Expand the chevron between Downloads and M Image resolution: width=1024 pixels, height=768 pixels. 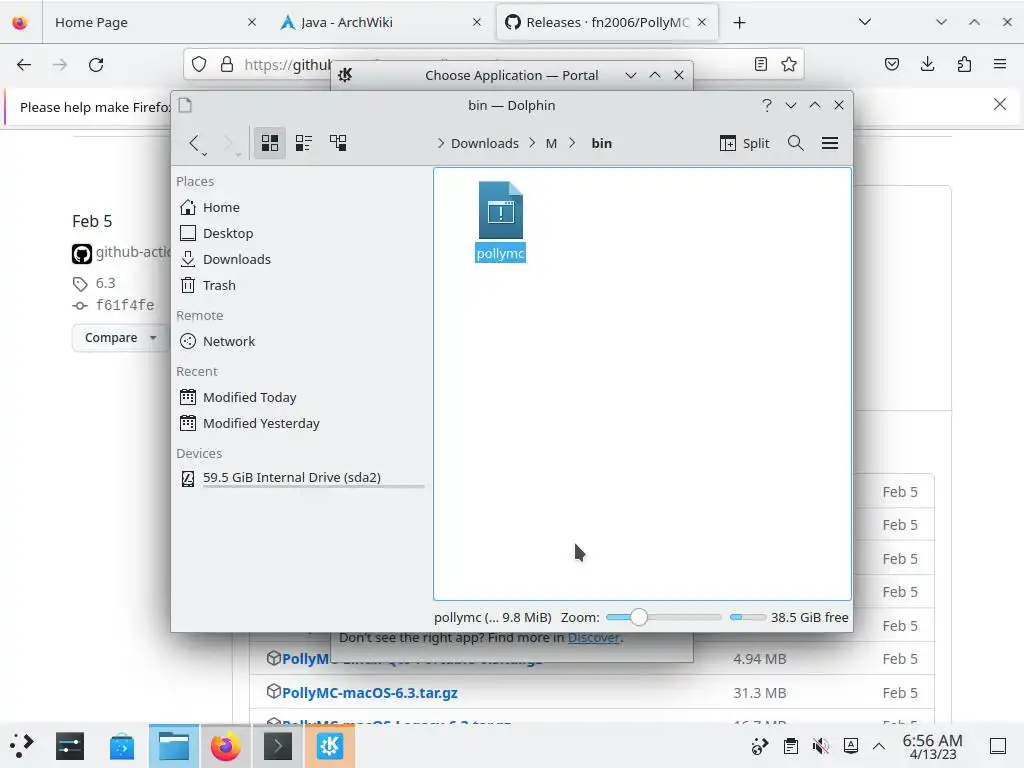532,143
